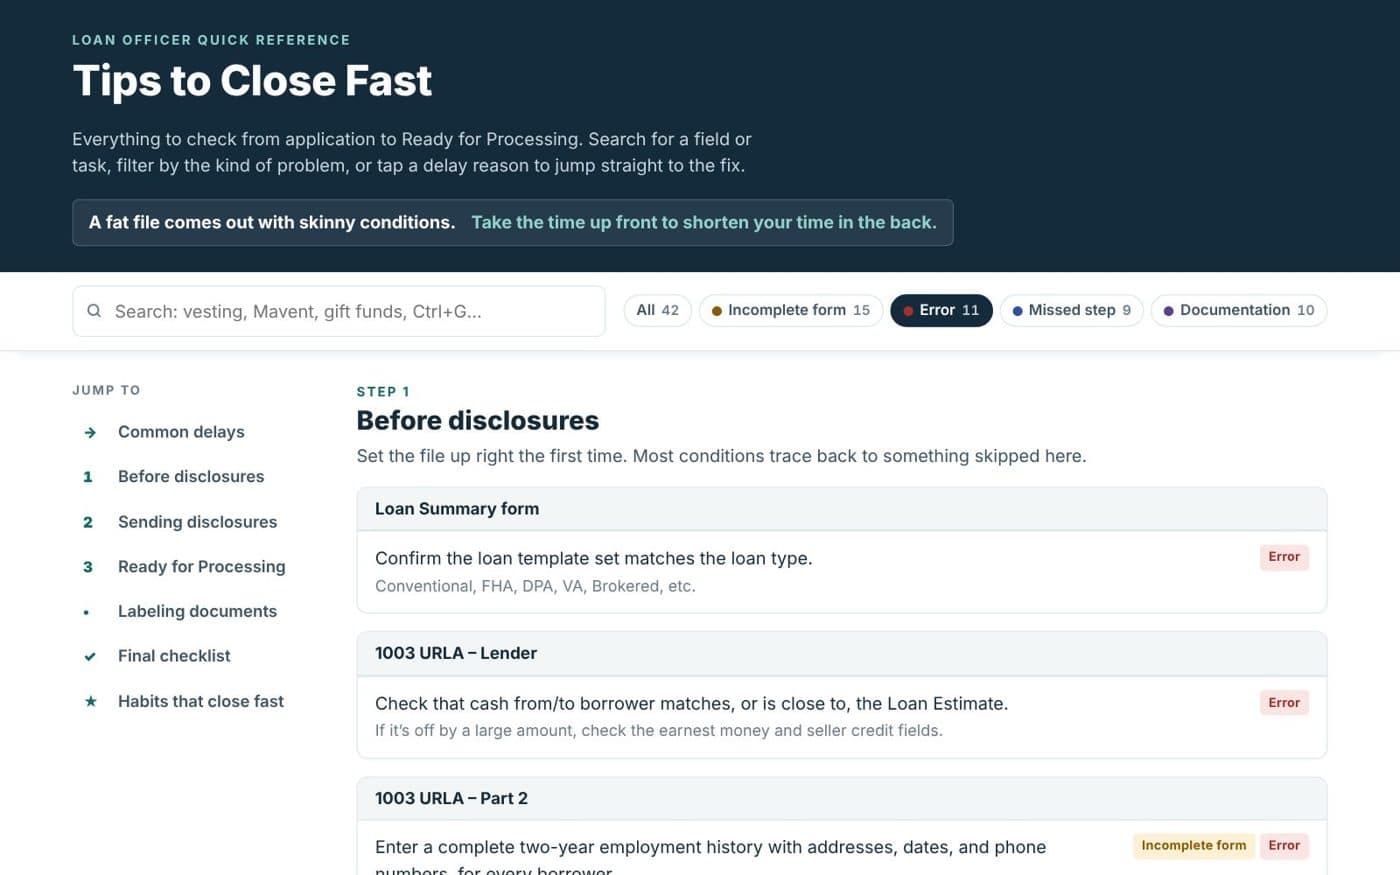Click Error tag on cash from/to borrower row
This screenshot has height=875, width=1400.
point(1284,703)
